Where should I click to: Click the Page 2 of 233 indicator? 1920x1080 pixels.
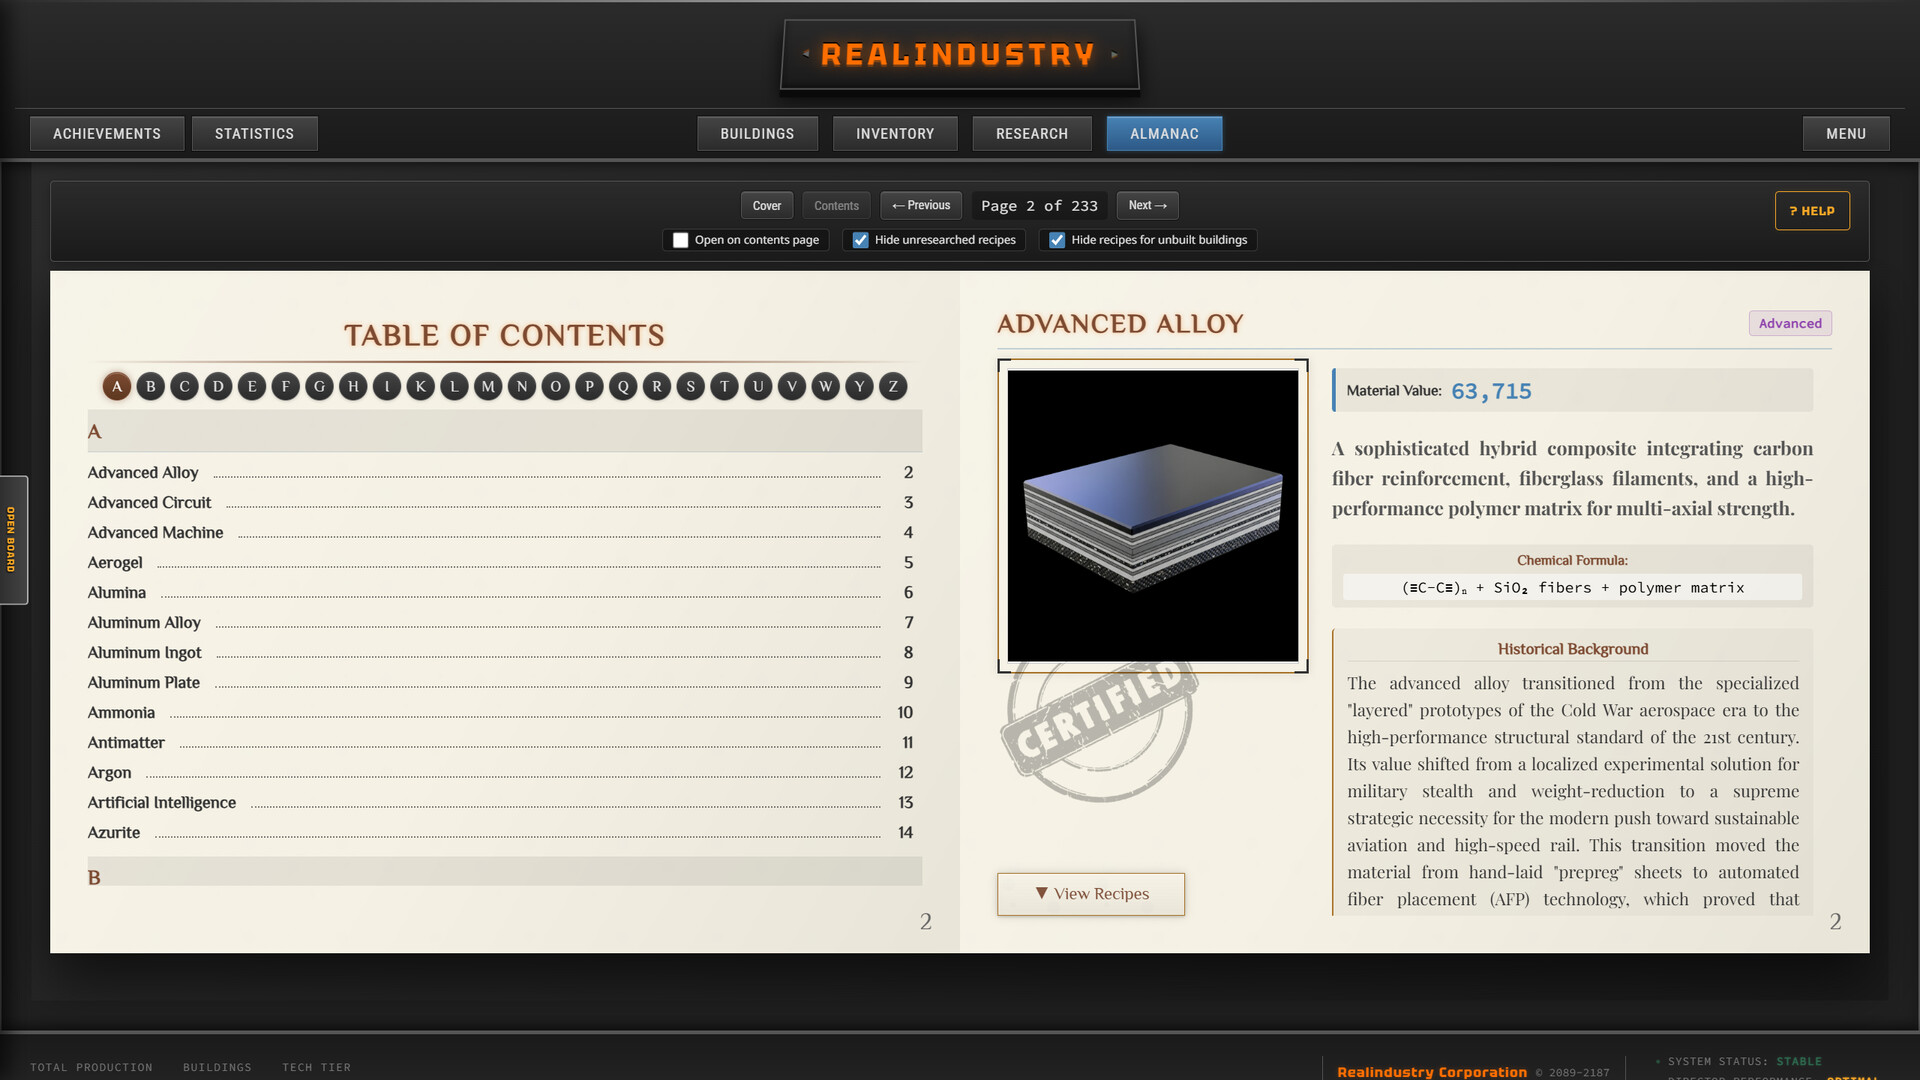click(x=1039, y=206)
